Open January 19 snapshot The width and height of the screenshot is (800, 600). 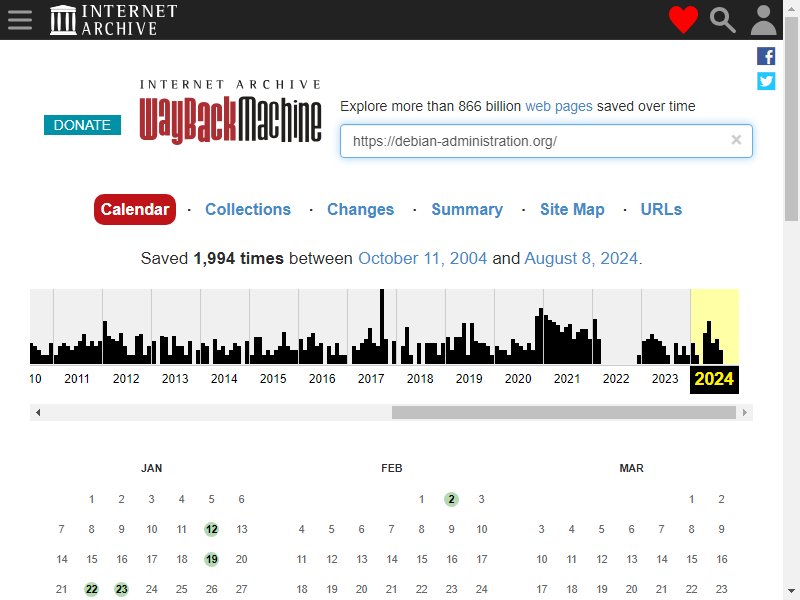tap(211, 559)
